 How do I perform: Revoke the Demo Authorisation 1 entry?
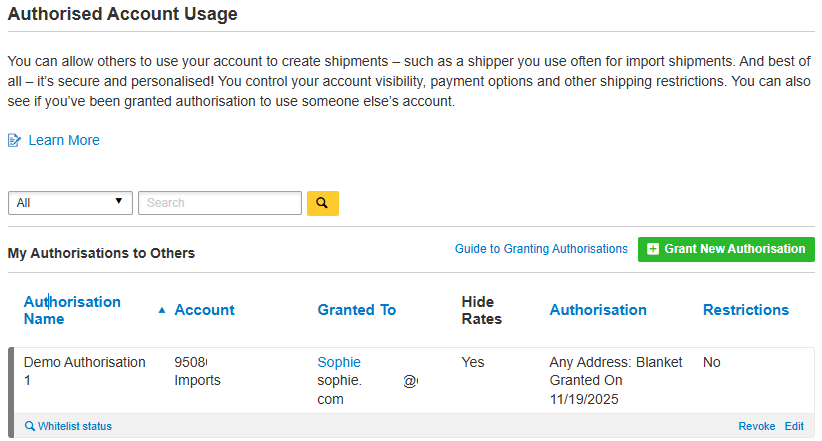pyautogui.click(x=757, y=427)
